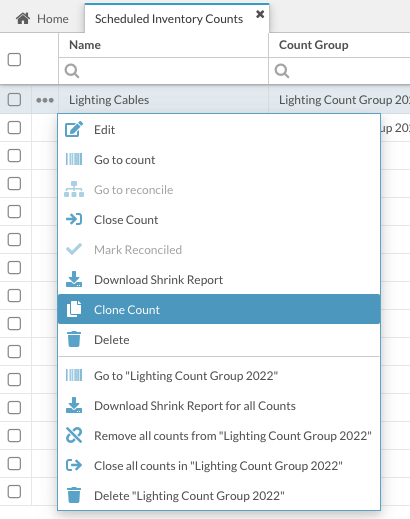Click the Lighting Count Group cell in first row
This screenshot has height=519, width=410.
click(x=339, y=100)
